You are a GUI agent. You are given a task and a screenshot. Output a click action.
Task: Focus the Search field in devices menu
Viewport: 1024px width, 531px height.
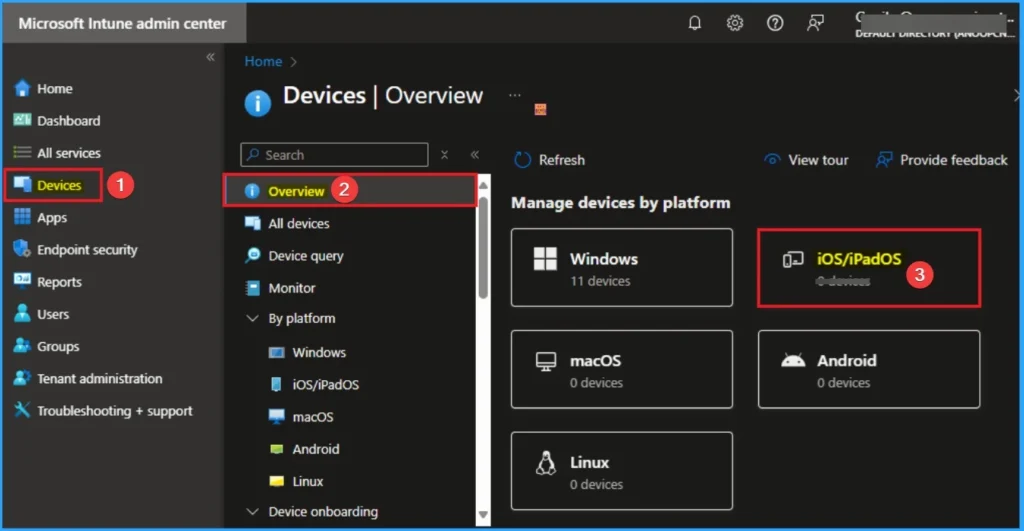point(334,155)
